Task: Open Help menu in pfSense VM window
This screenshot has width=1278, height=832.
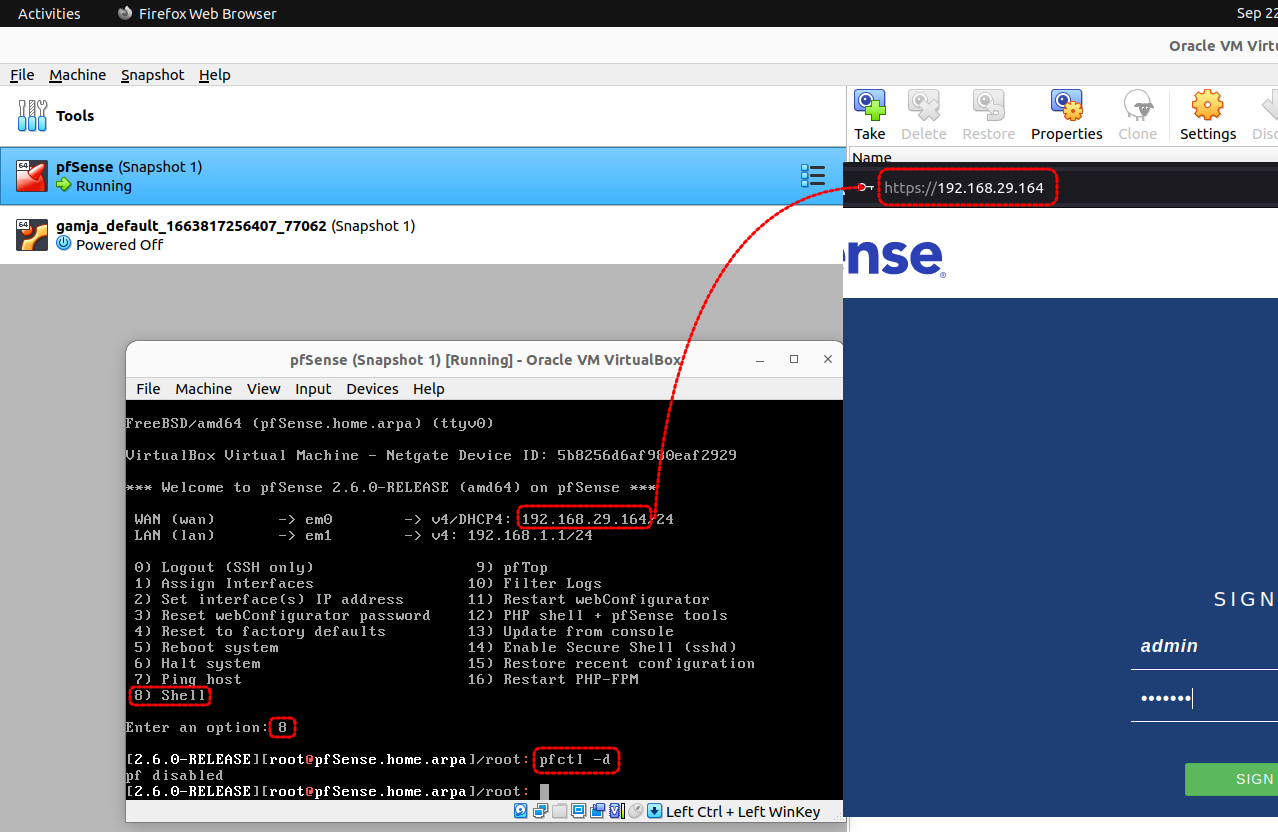Action: pos(428,389)
